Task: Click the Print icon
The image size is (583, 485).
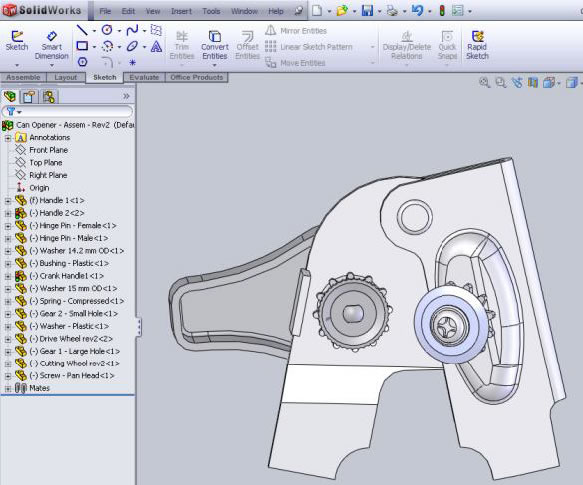Action: [392, 10]
